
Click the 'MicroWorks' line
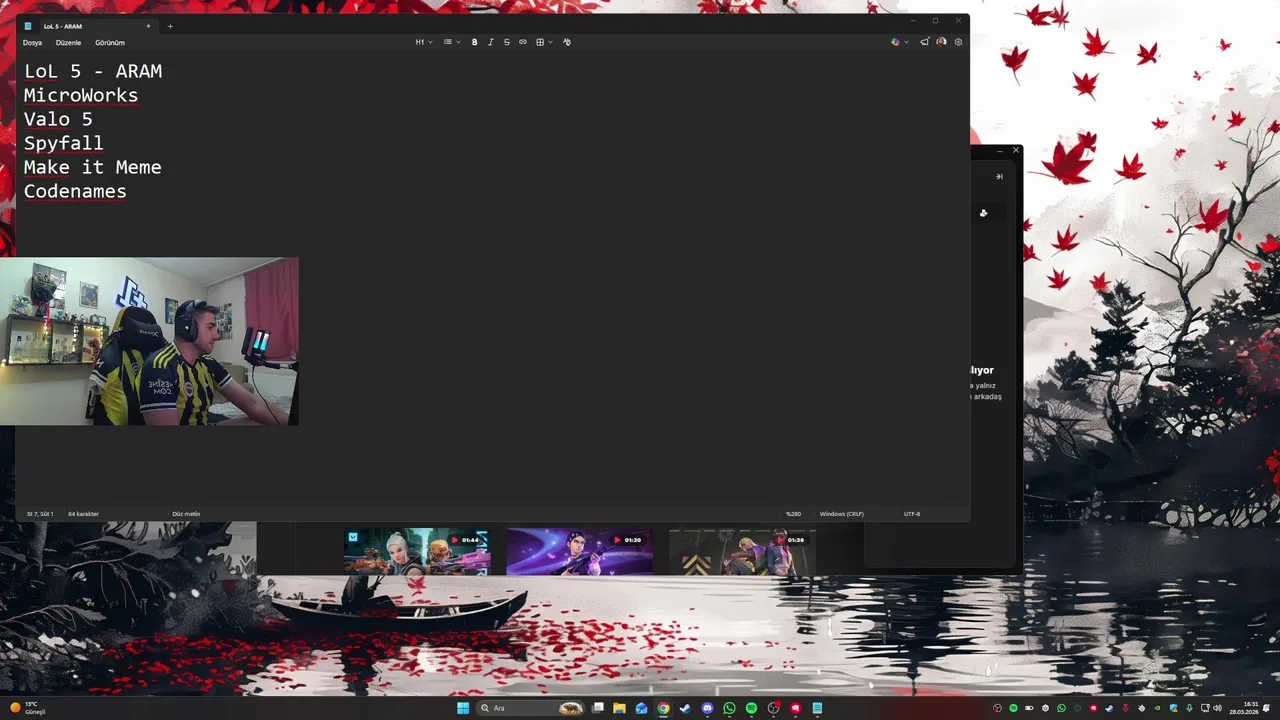coord(81,95)
